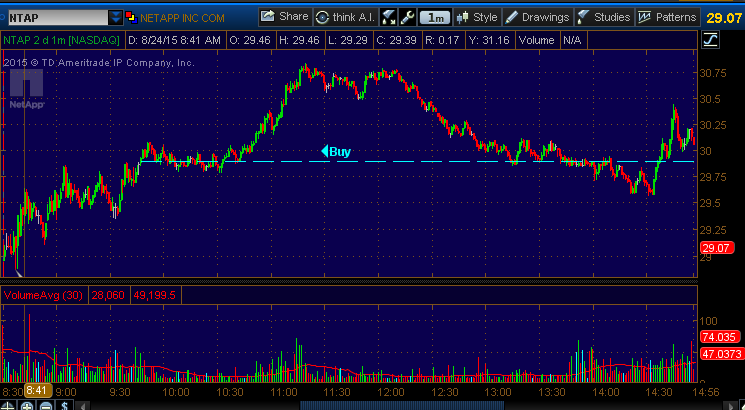Viewport: 745px width, 410px height.
Task: Open the Studies menu
Action: pos(604,17)
